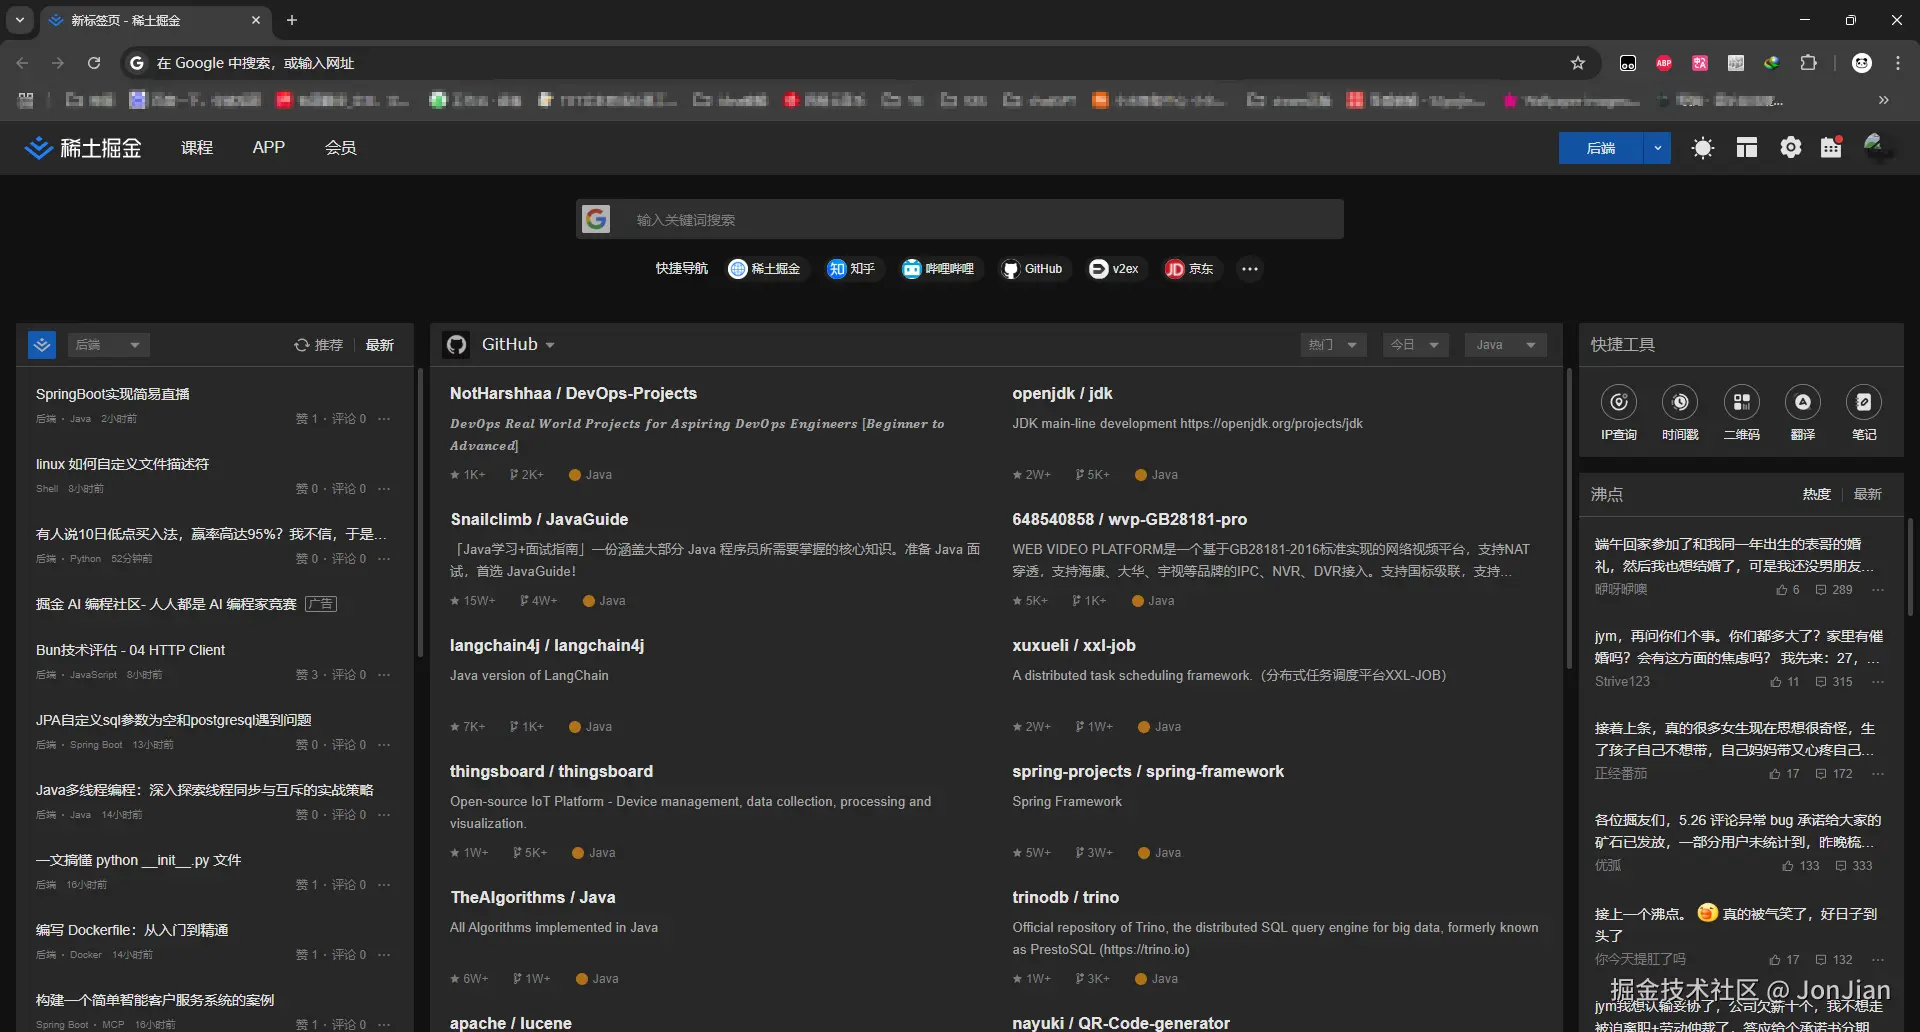Viewport: 1920px width, 1032px height.
Task: Open the 今日 time range dropdown
Action: tap(1415, 345)
